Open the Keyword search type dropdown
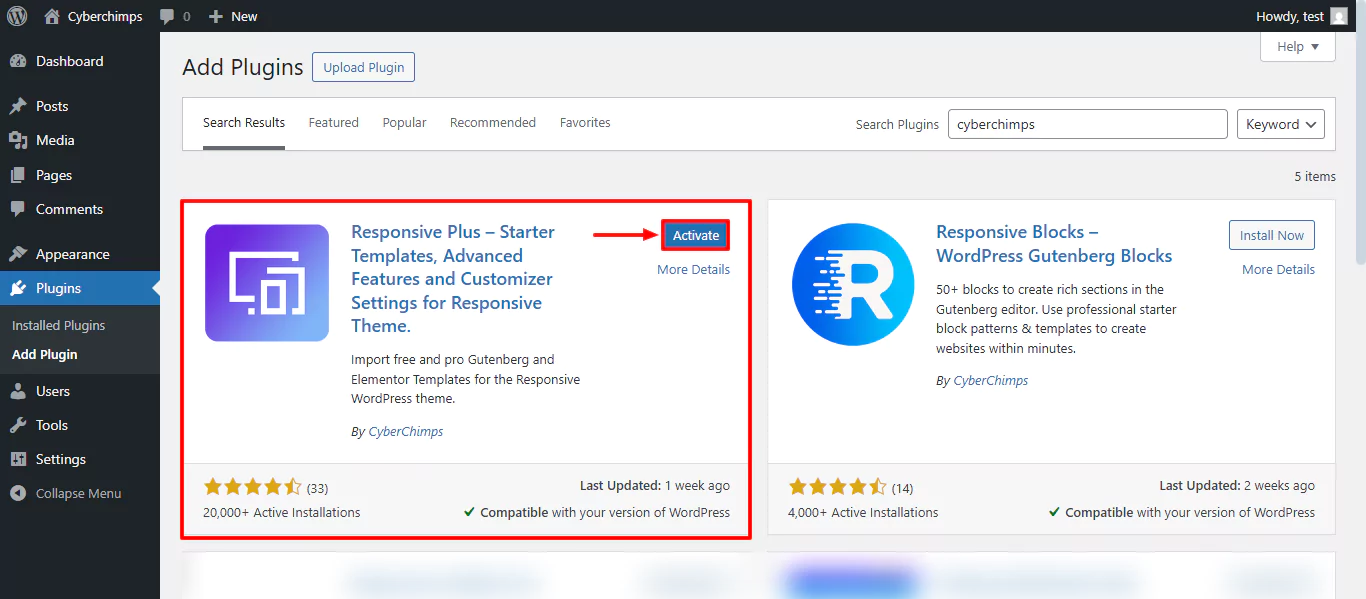This screenshot has width=1366, height=599. pyautogui.click(x=1281, y=124)
